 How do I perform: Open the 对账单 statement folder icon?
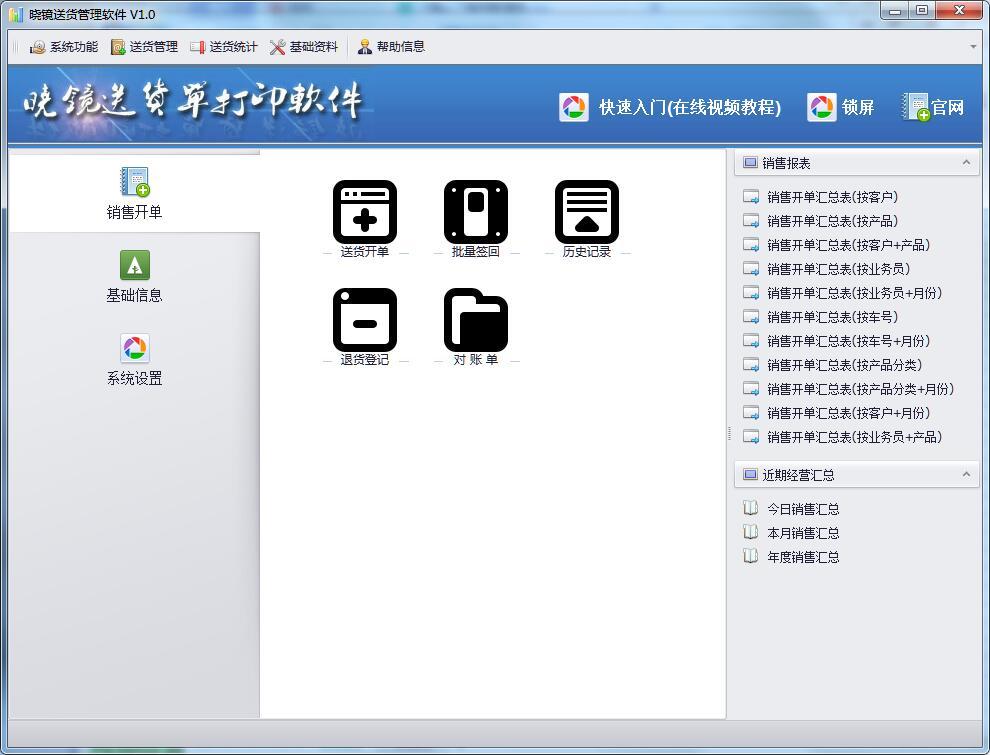tap(476, 320)
